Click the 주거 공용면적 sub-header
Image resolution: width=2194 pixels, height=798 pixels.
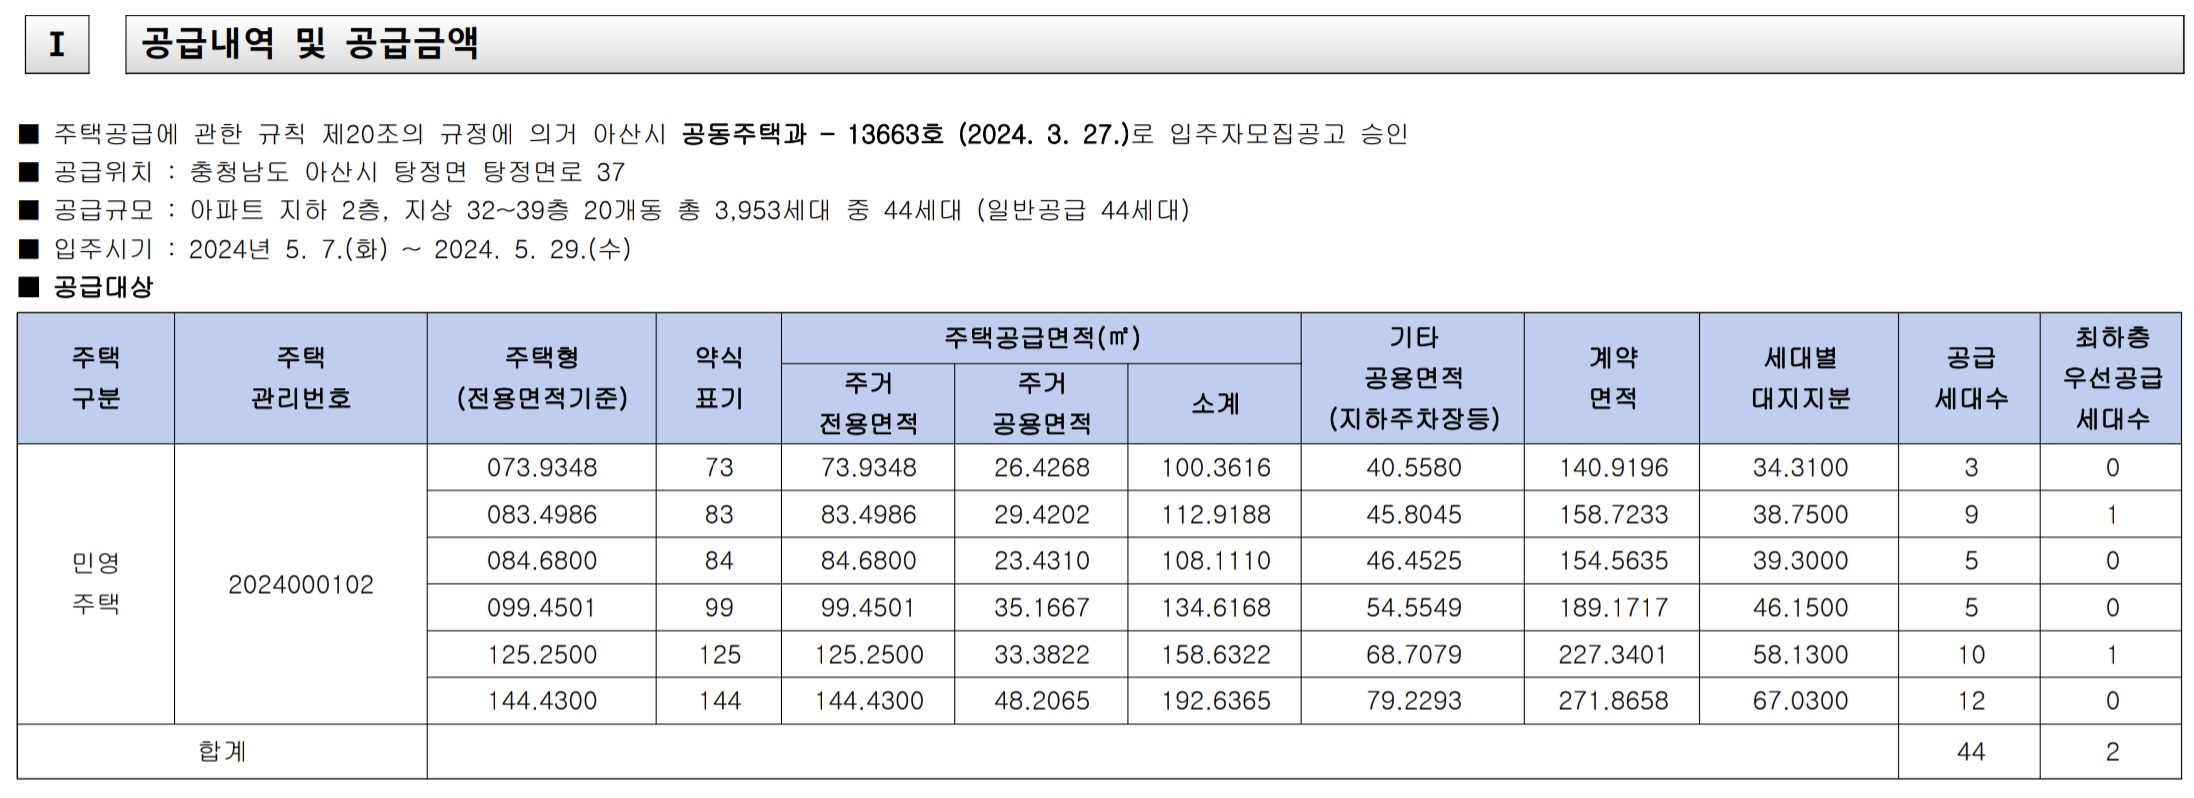point(1041,403)
